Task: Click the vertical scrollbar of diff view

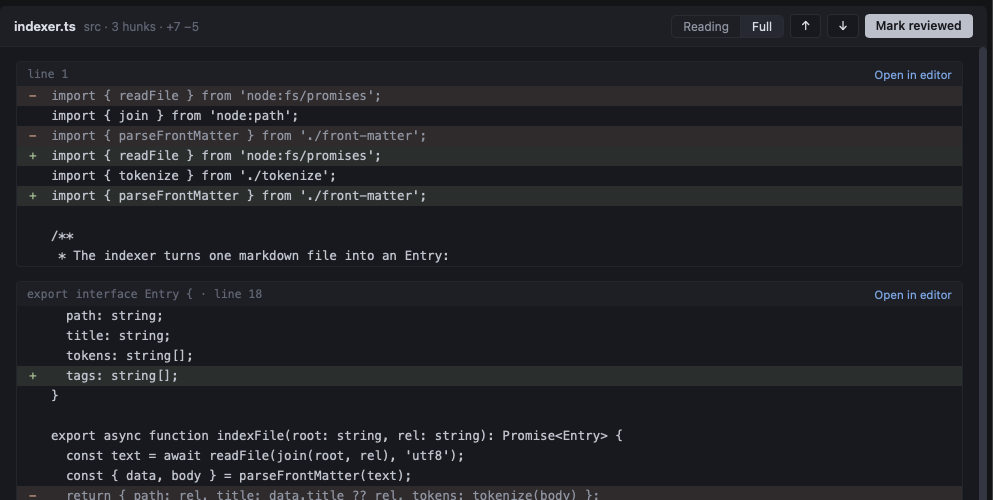Action: coord(983,273)
